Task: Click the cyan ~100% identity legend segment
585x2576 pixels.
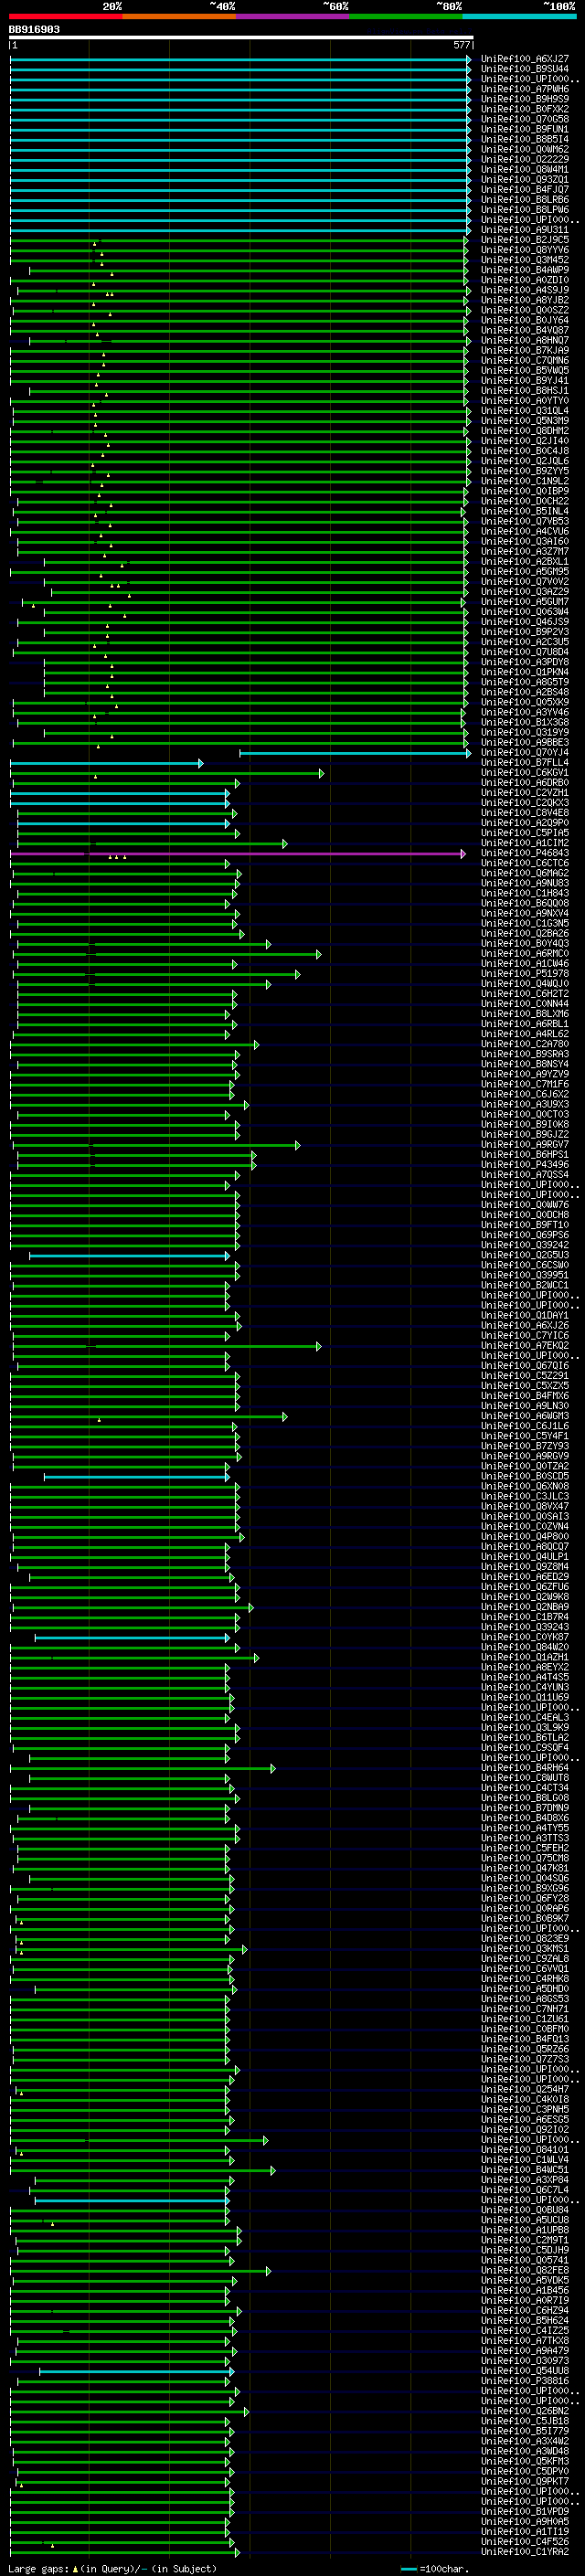Action: 520,16
